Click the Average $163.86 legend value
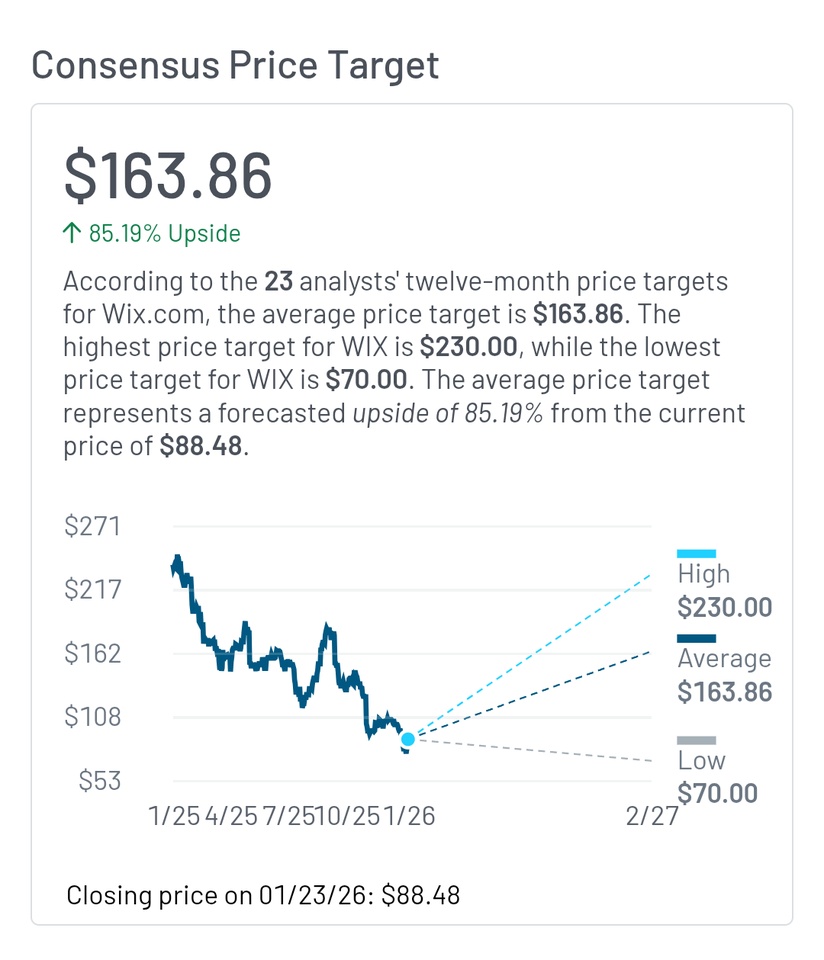 (x=725, y=691)
